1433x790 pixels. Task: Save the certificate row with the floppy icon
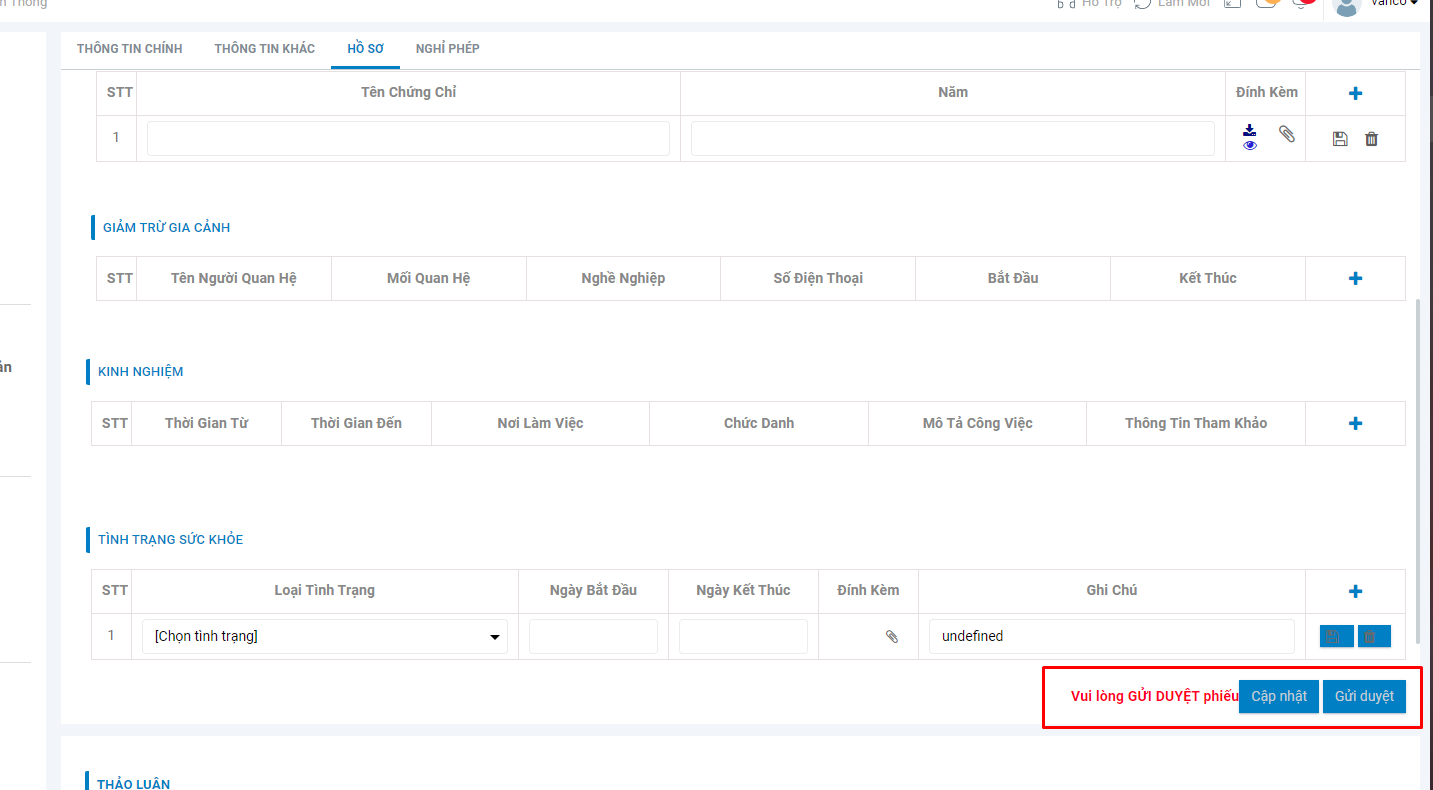tap(1340, 139)
